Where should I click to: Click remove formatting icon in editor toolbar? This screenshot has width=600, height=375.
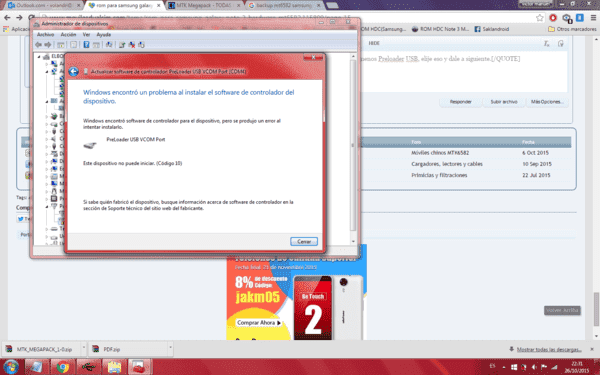pyautogui.click(x=546, y=44)
